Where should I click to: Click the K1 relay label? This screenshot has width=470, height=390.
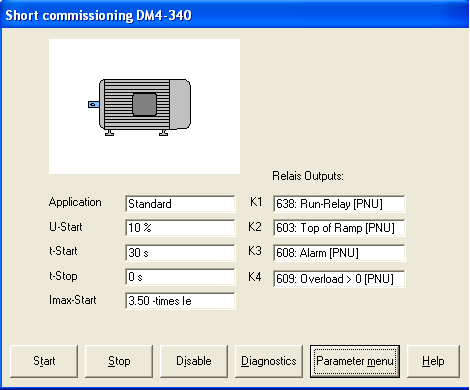point(256,202)
